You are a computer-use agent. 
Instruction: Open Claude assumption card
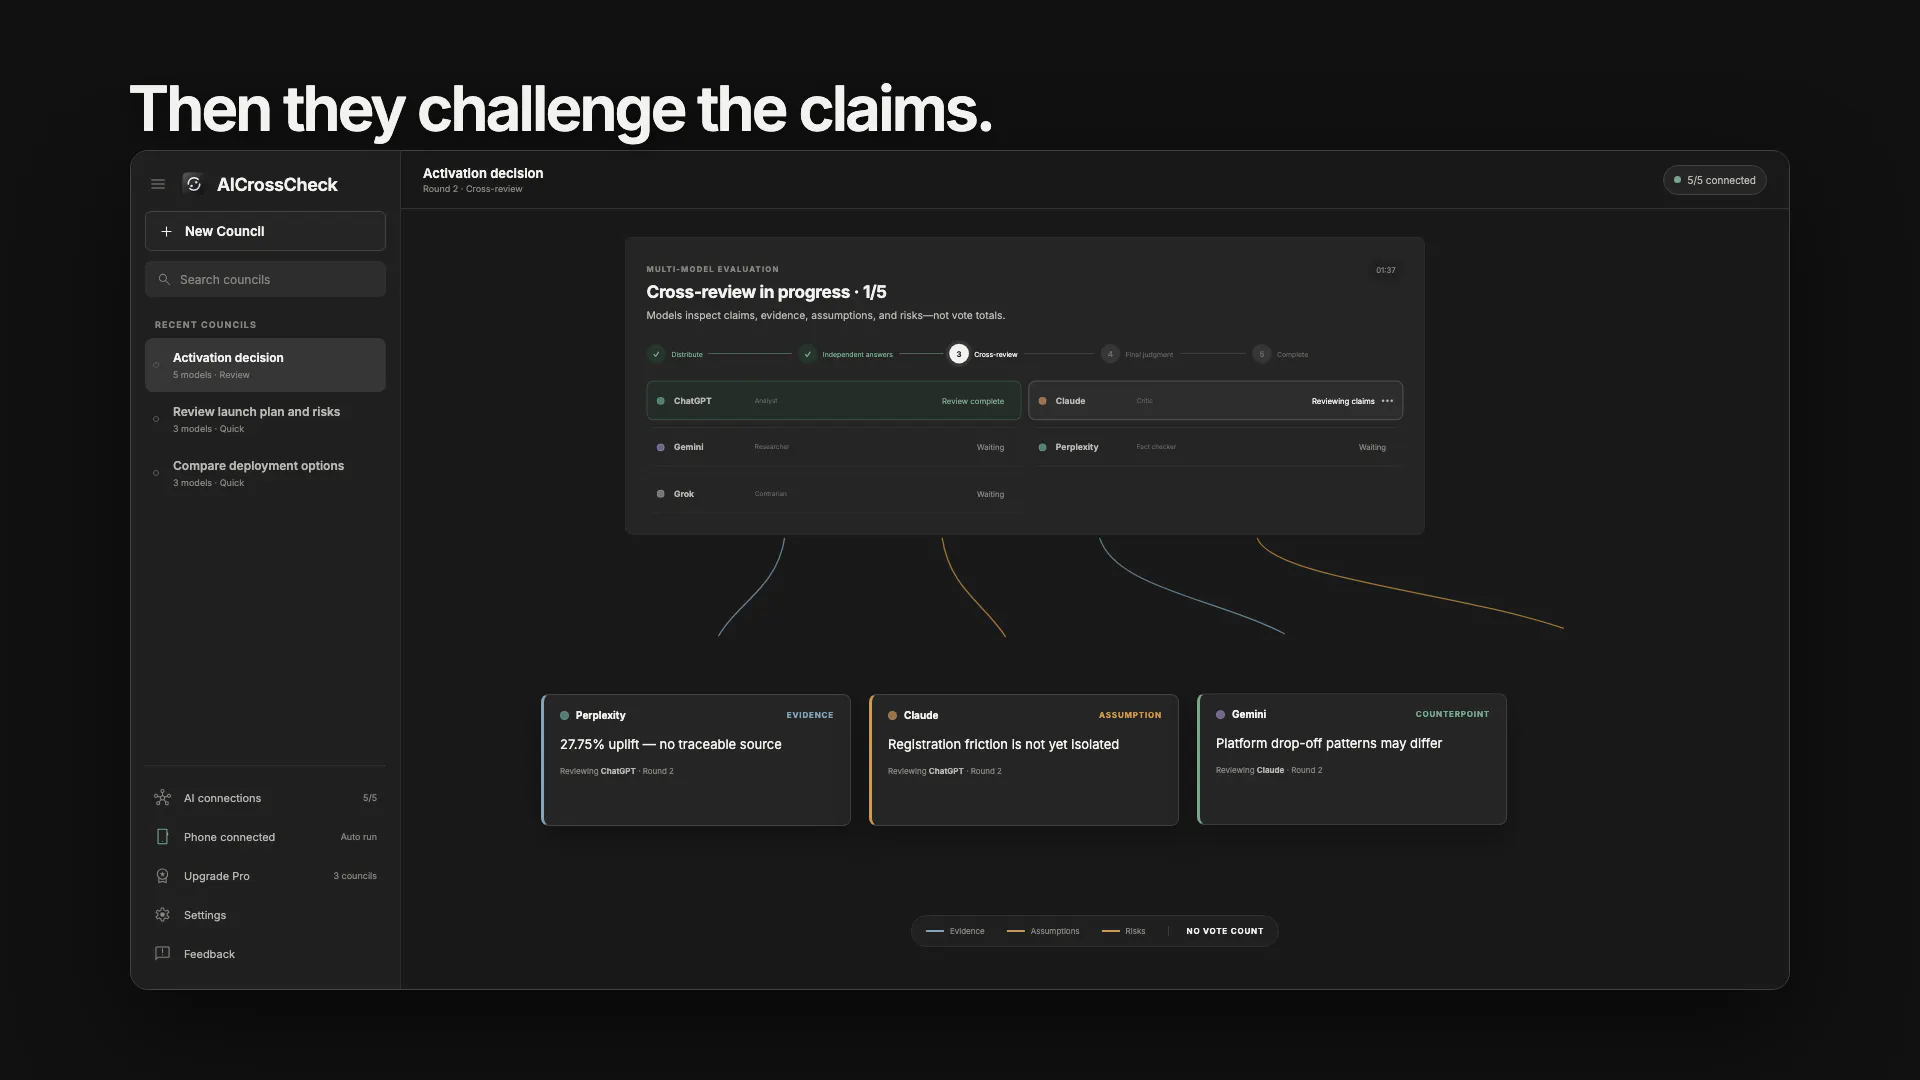point(1024,760)
